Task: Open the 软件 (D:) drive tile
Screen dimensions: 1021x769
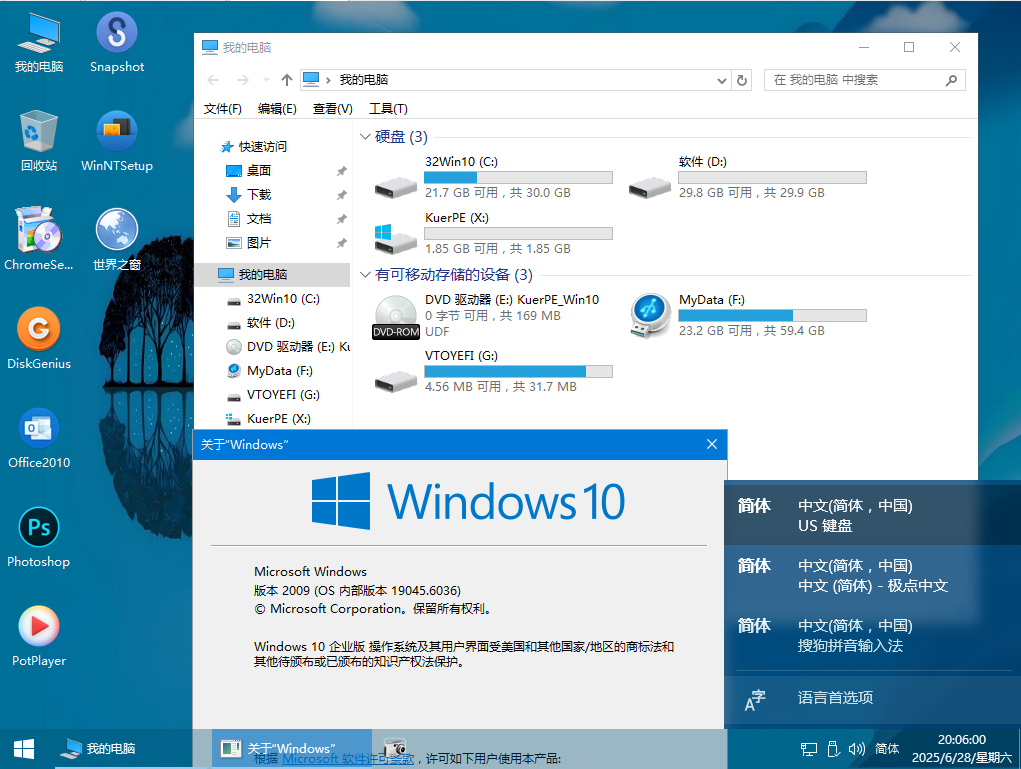Action: pos(748,177)
